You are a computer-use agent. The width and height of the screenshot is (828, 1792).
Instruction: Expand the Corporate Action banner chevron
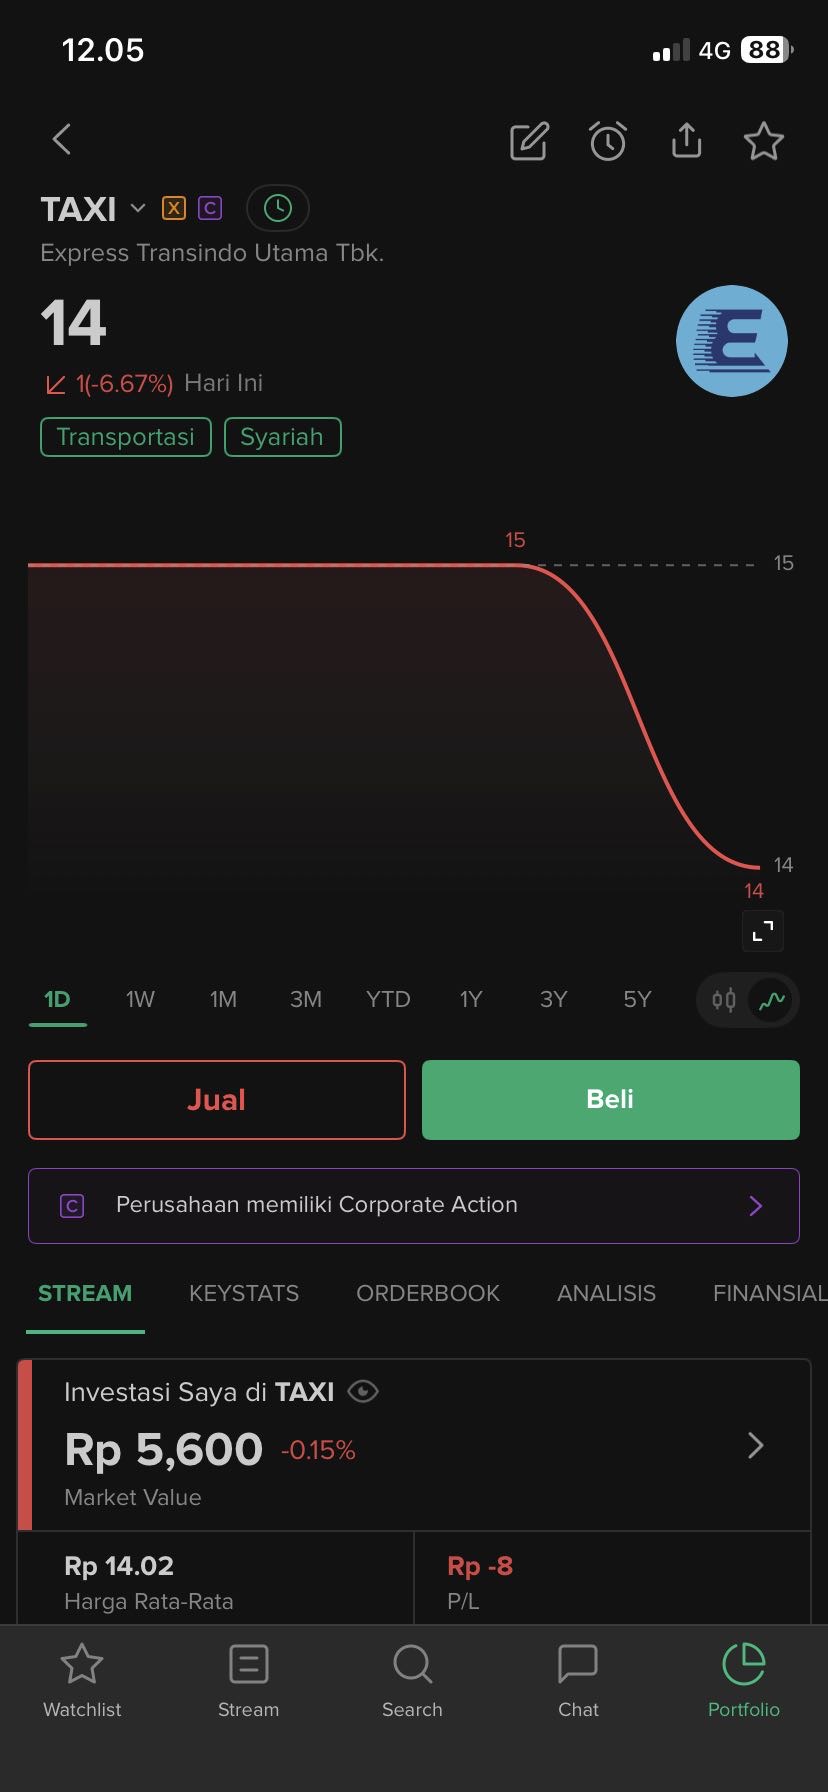[756, 1205]
